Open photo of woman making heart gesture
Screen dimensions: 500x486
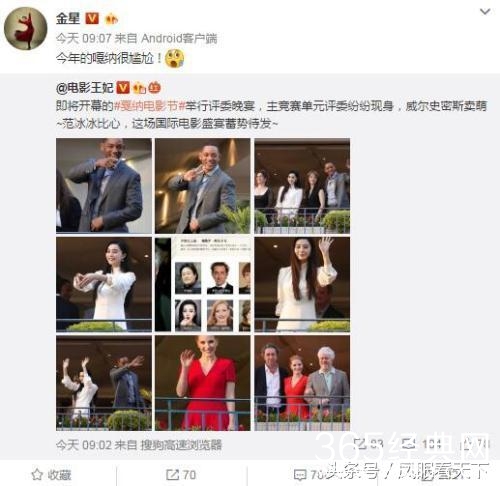(x=104, y=284)
